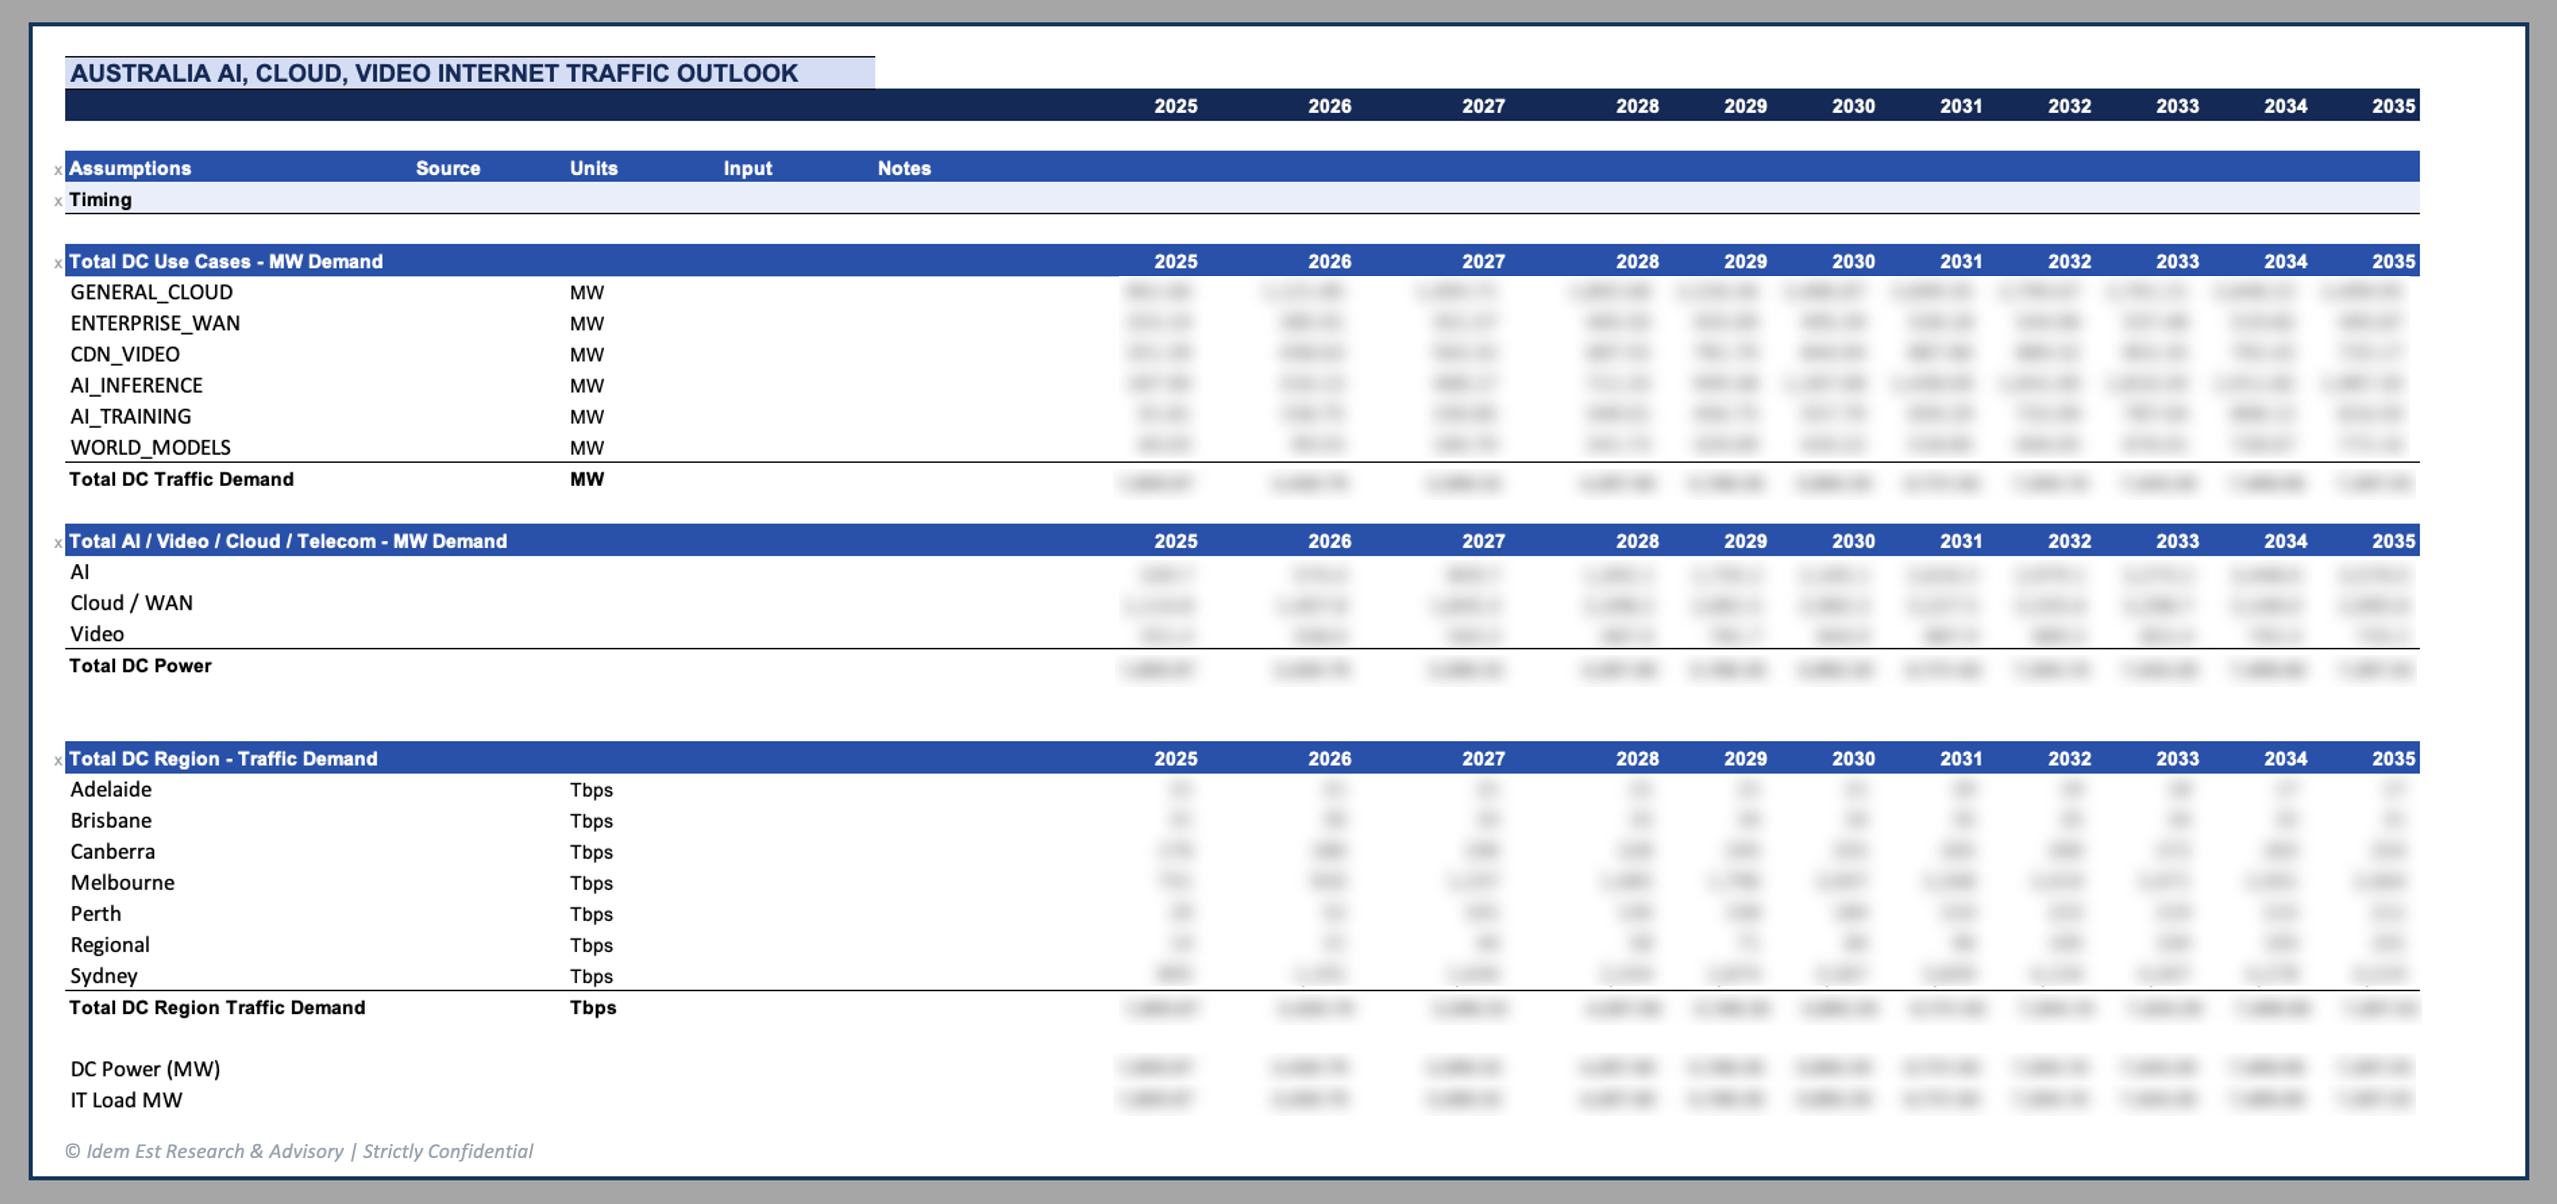2557x1204 pixels.
Task: Click x marker beside Total DC Region header
Action: 58,760
